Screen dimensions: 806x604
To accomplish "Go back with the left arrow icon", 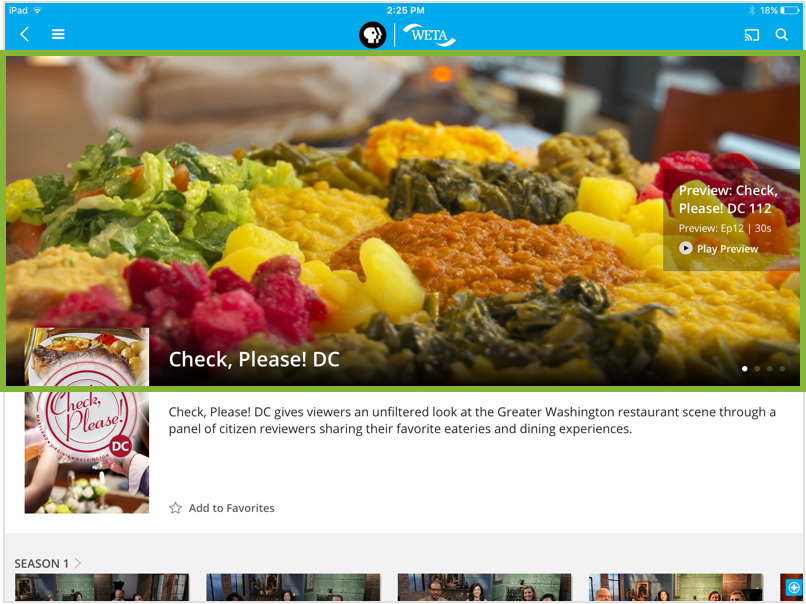I will point(24,34).
